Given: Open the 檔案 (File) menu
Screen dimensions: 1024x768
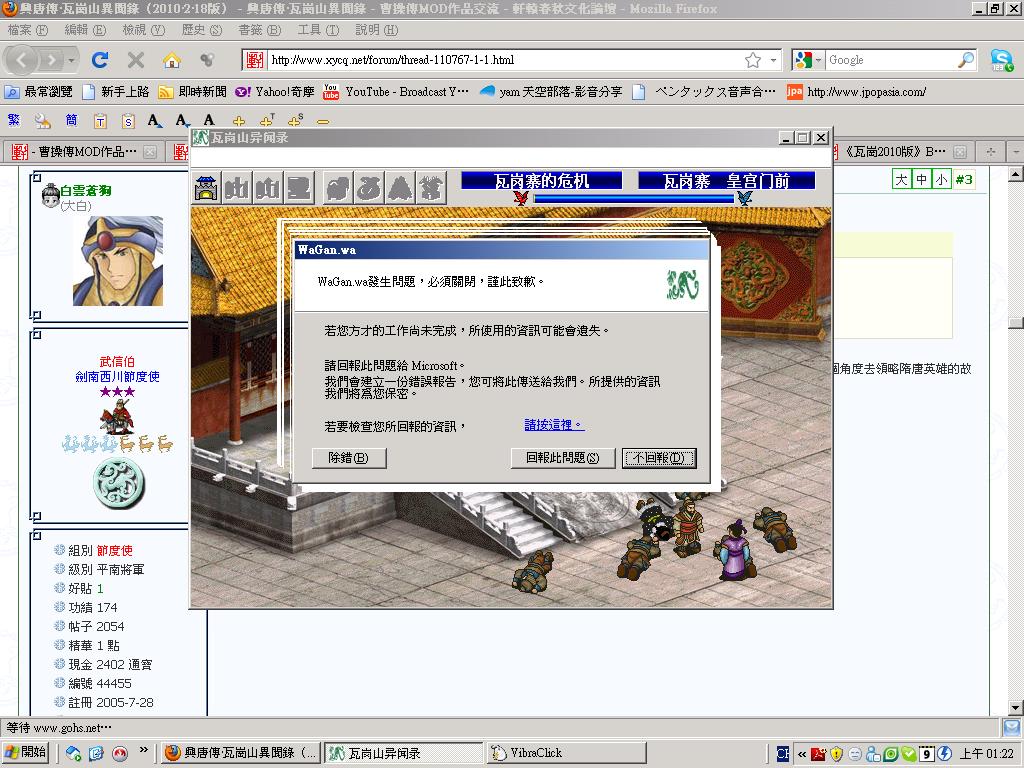Looking at the screenshot, I should [28, 30].
